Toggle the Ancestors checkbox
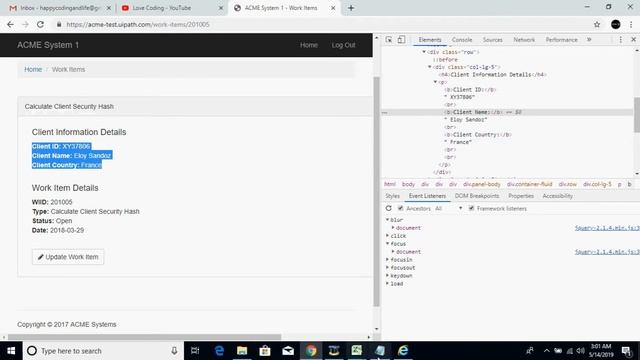 point(400,208)
